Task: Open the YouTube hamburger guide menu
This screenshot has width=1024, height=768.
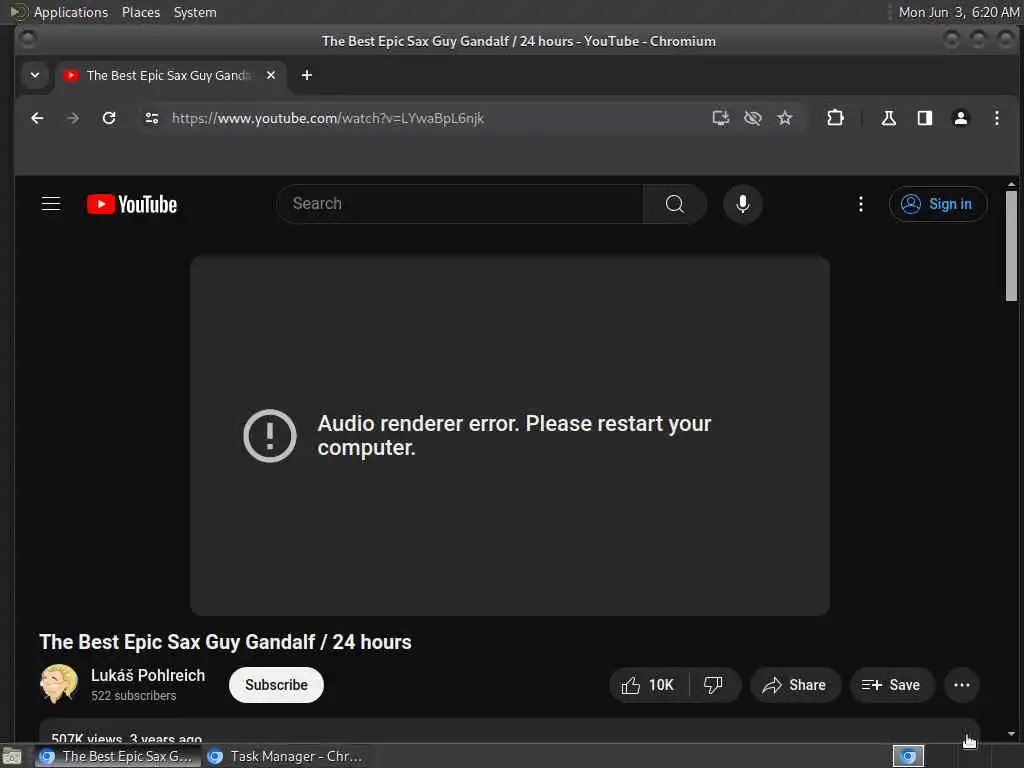Action: (x=51, y=204)
